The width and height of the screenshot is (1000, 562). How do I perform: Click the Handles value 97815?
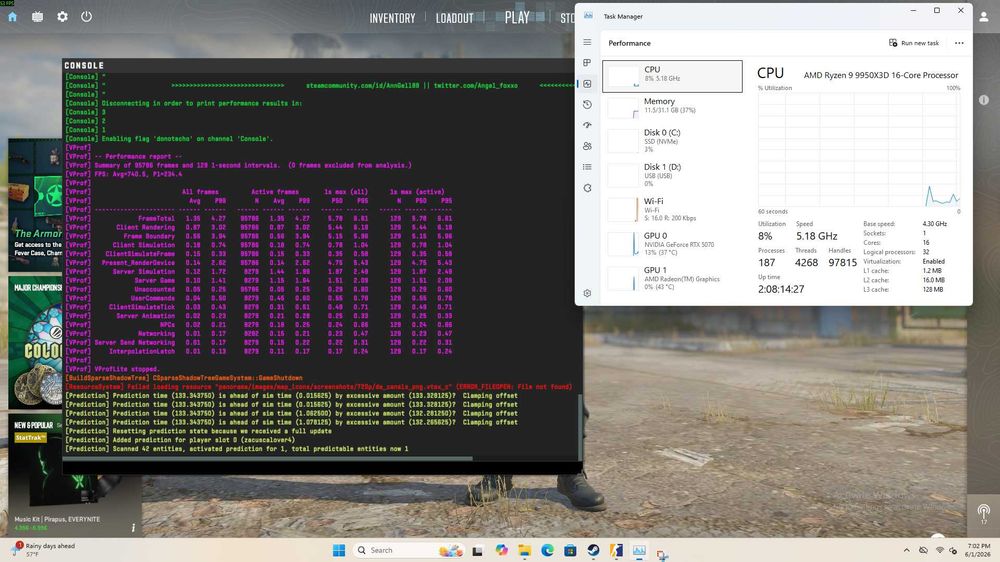coord(842,263)
